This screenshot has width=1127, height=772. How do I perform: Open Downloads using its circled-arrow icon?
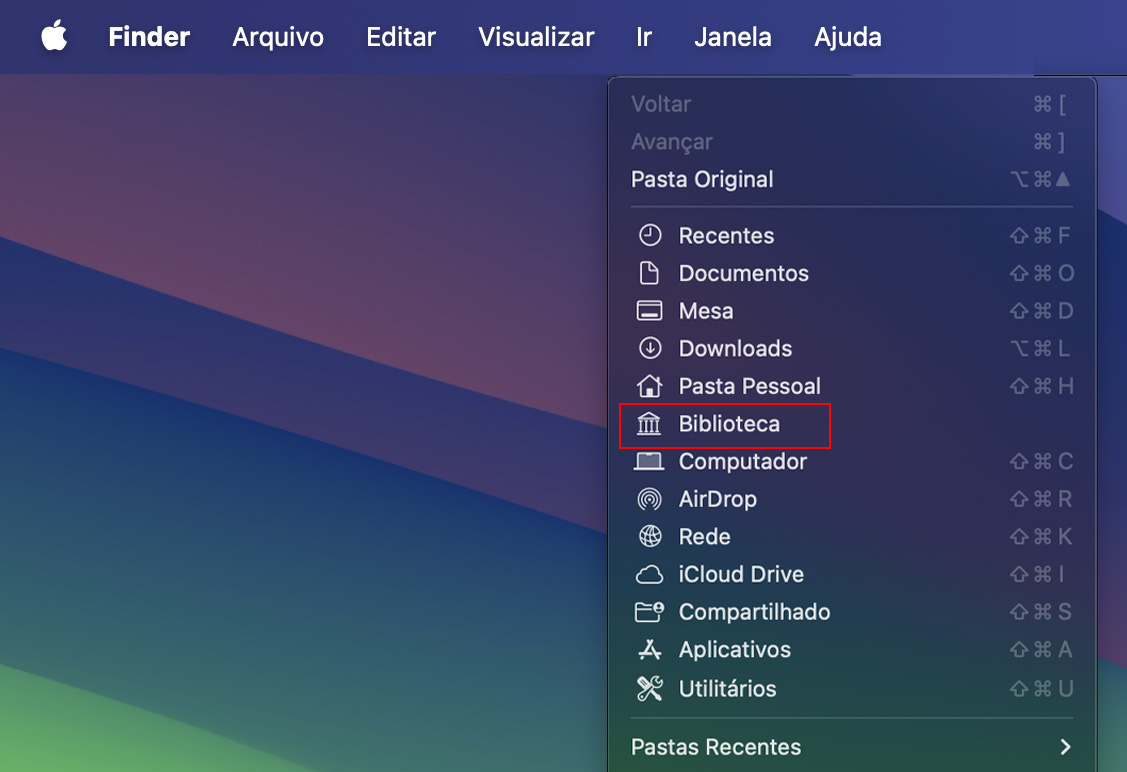(x=651, y=348)
